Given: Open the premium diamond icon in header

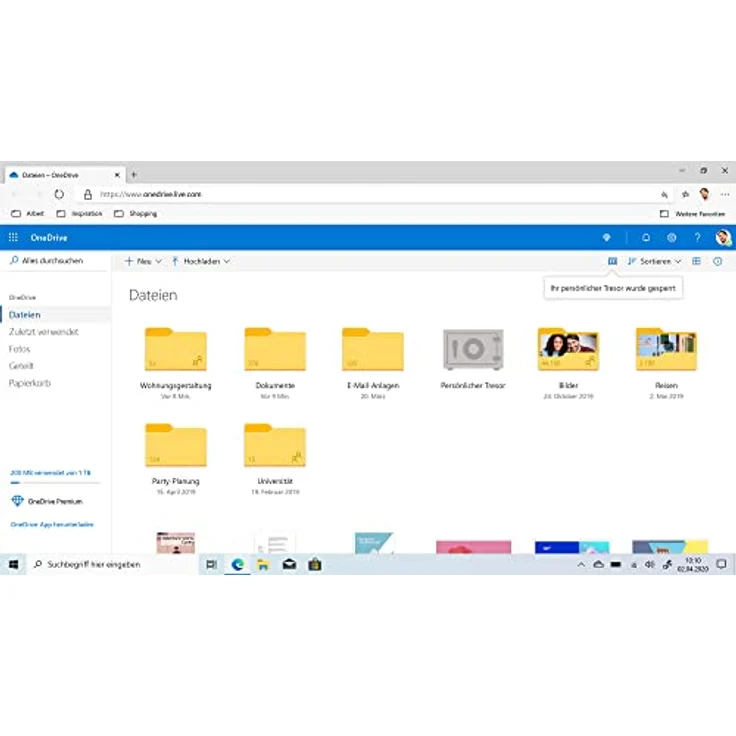Looking at the screenshot, I should click(x=606, y=238).
